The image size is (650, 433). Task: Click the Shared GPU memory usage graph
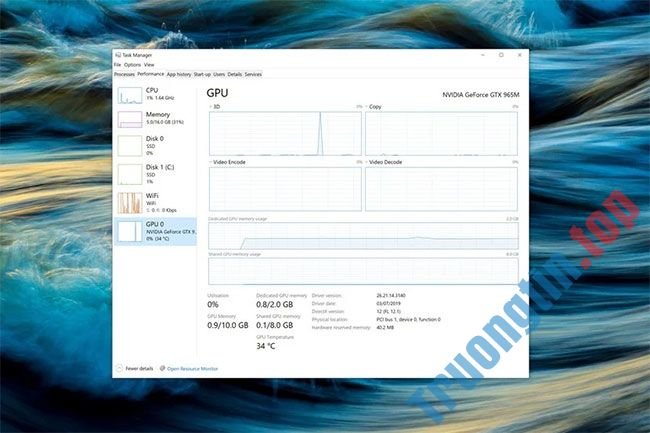(x=363, y=271)
